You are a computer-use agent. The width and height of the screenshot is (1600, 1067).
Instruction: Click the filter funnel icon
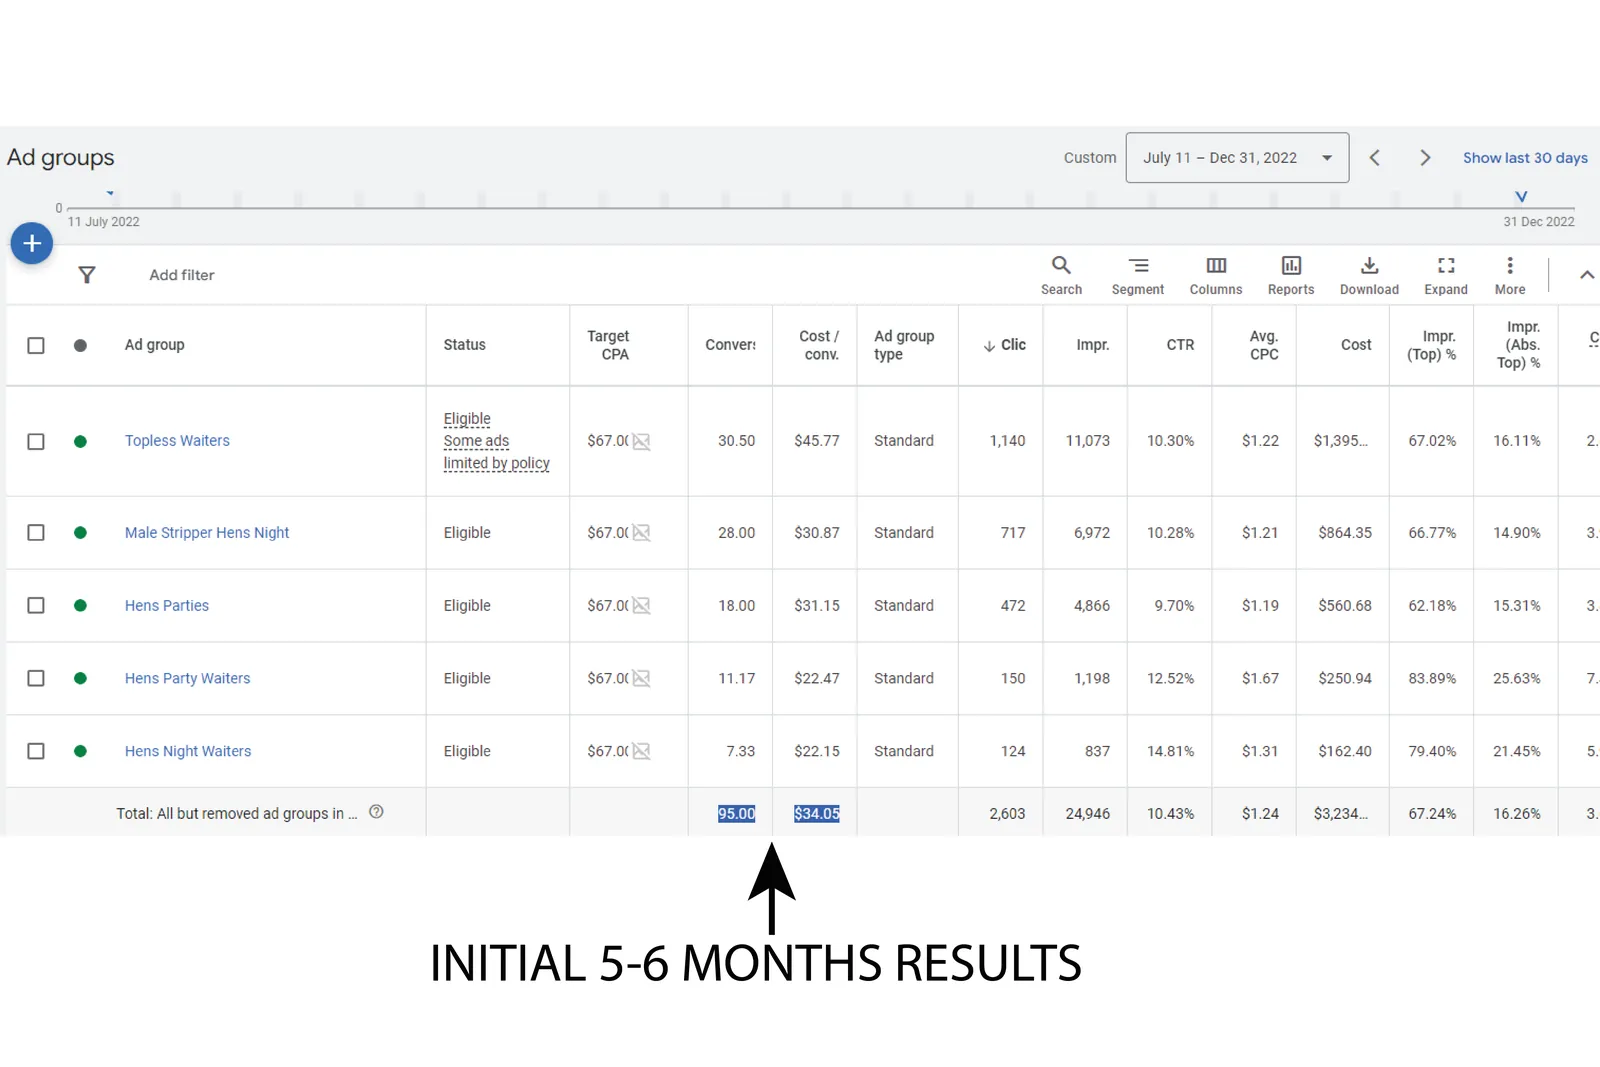pyautogui.click(x=87, y=275)
